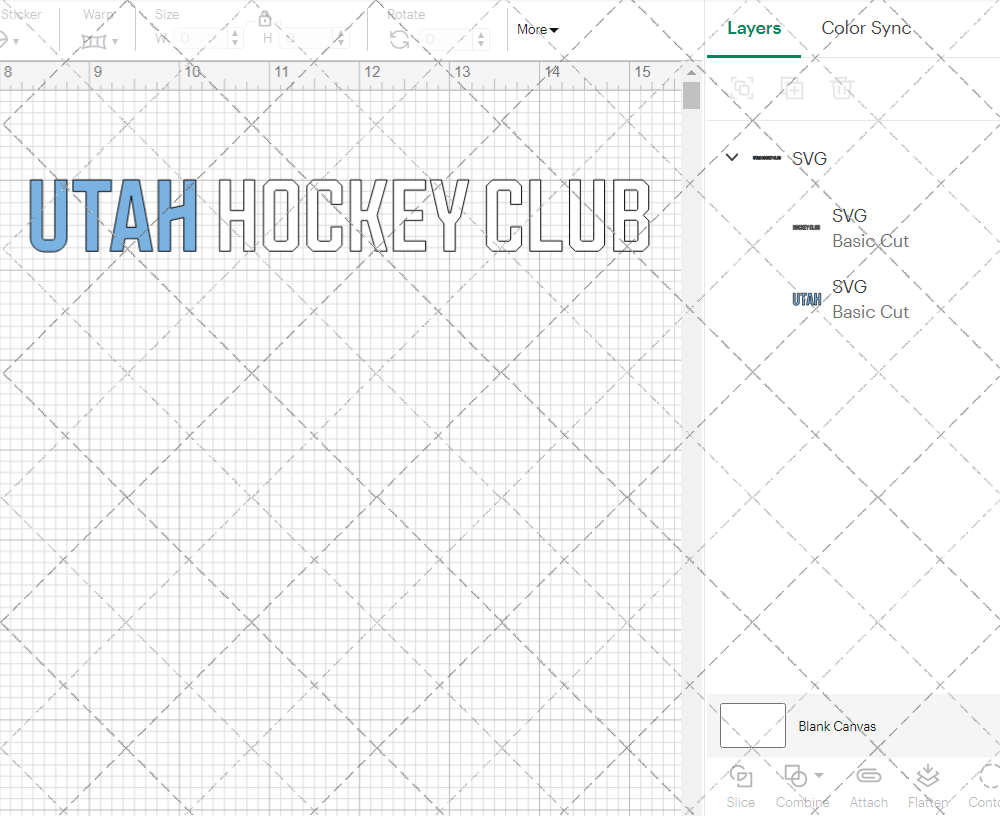1000x816 pixels.
Task: Open the Combine dropdown arrow
Action: click(x=819, y=776)
